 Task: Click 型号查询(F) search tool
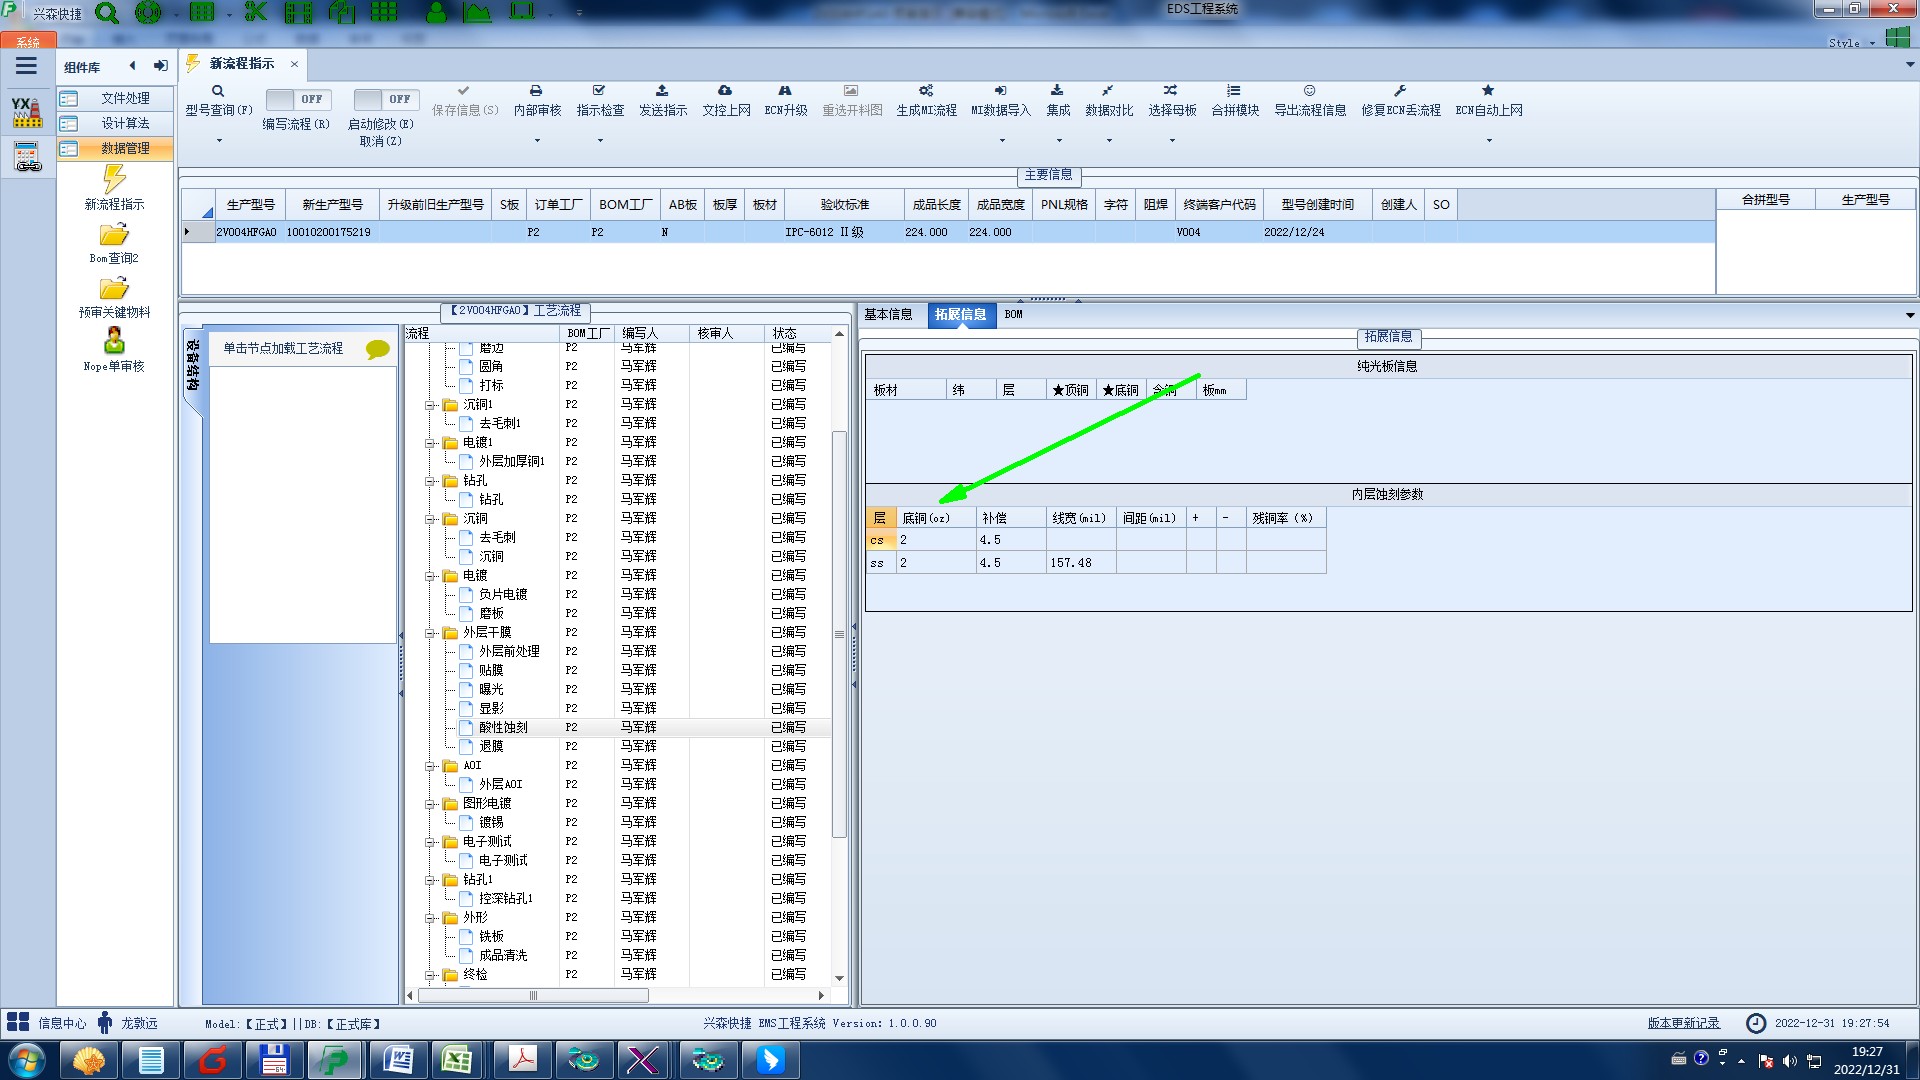point(218,100)
